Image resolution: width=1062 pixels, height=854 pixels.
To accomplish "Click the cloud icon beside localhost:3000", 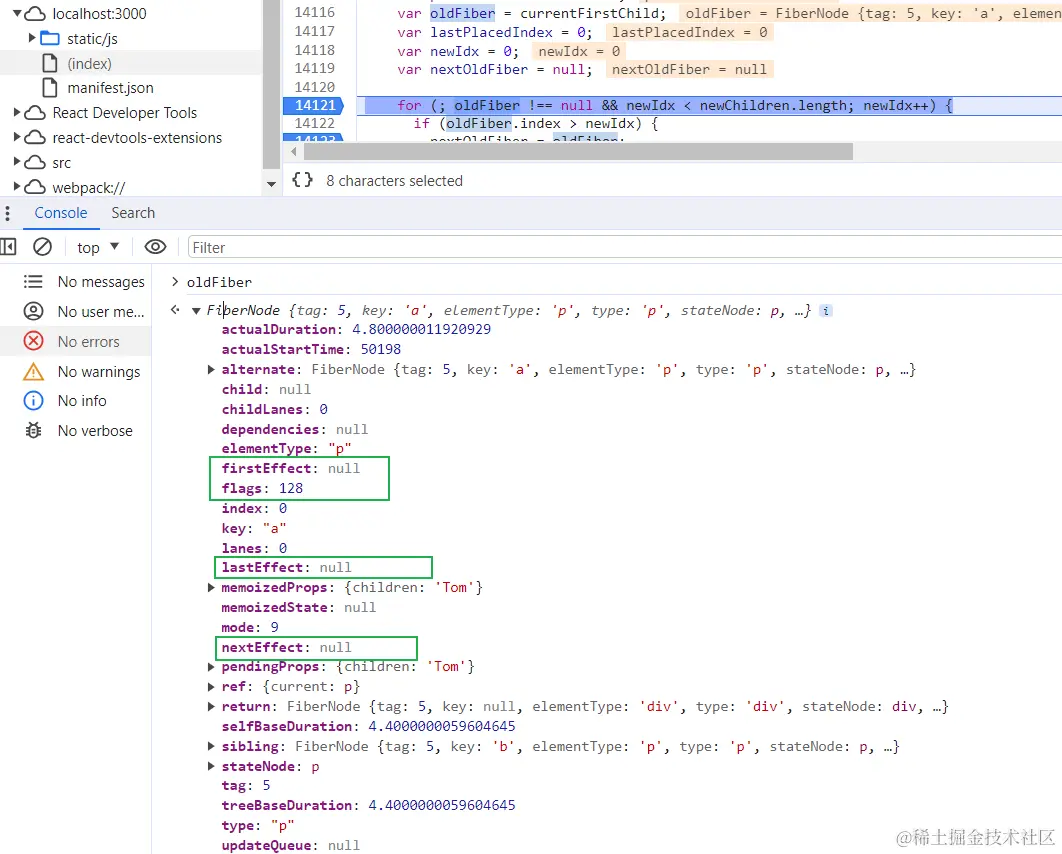I will [x=35, y=13].
